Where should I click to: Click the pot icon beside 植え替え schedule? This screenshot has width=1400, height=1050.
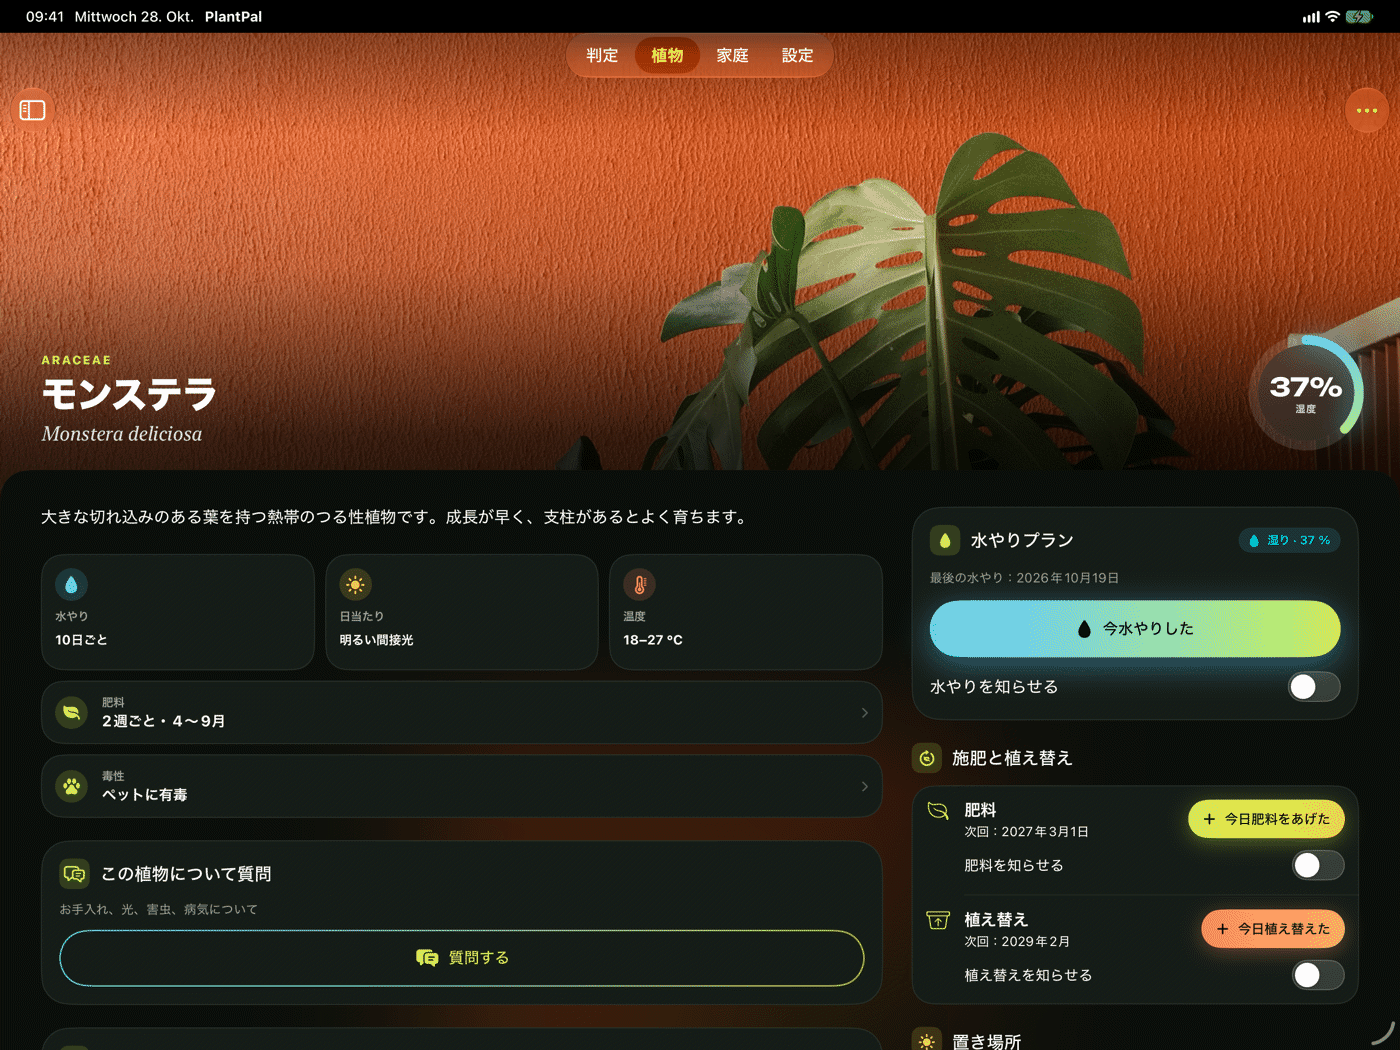(x=938, y=920)
